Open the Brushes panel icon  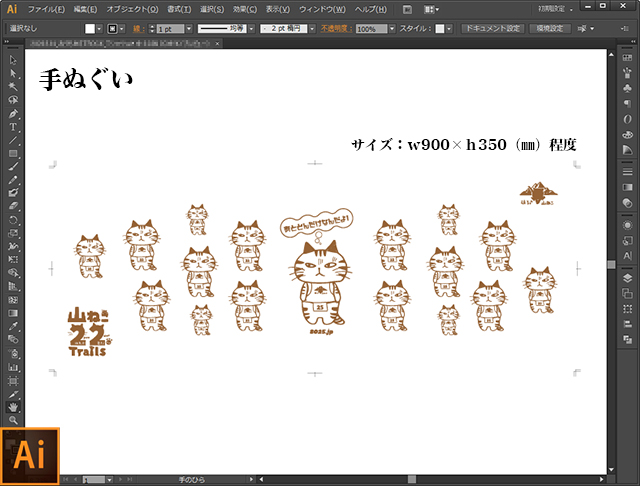[627, 73]
